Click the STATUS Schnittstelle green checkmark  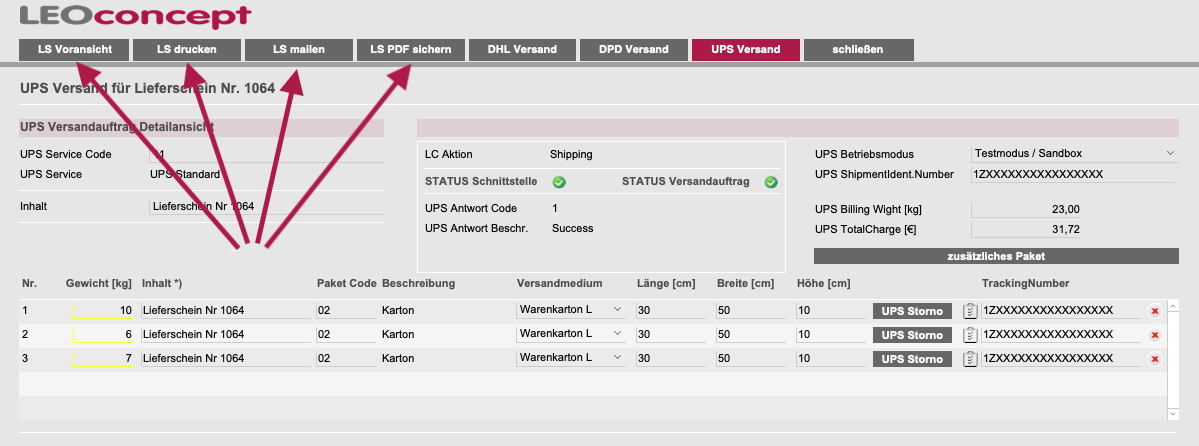(559, 182)
